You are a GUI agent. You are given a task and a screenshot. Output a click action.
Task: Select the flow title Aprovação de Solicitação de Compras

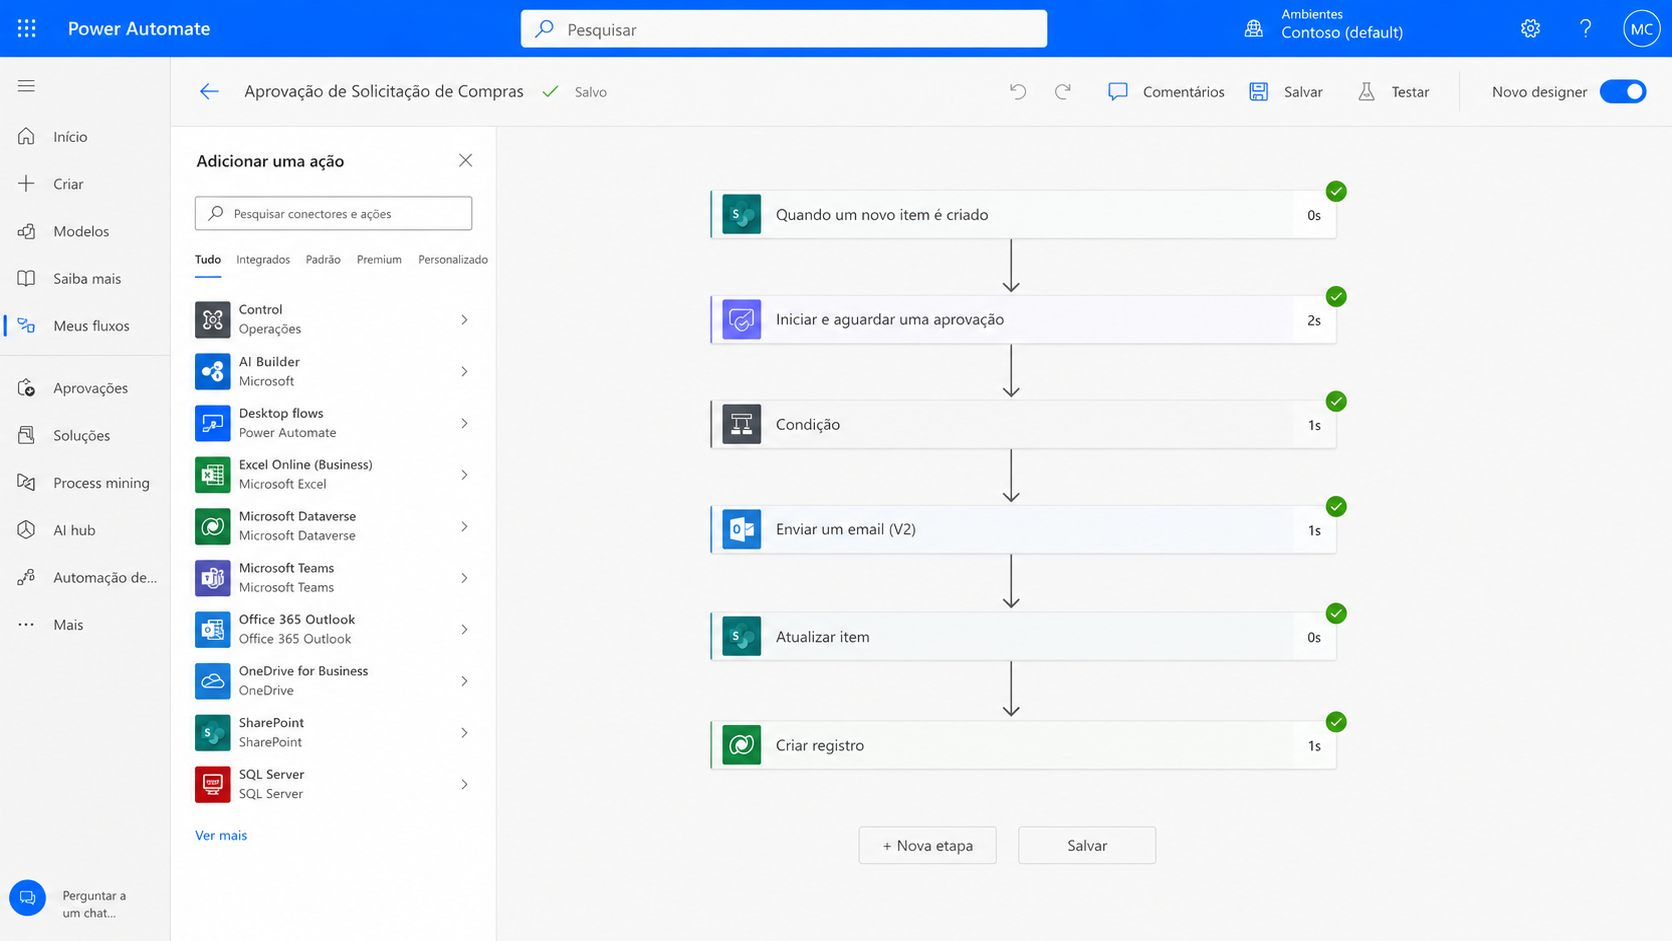click(384, 92)
